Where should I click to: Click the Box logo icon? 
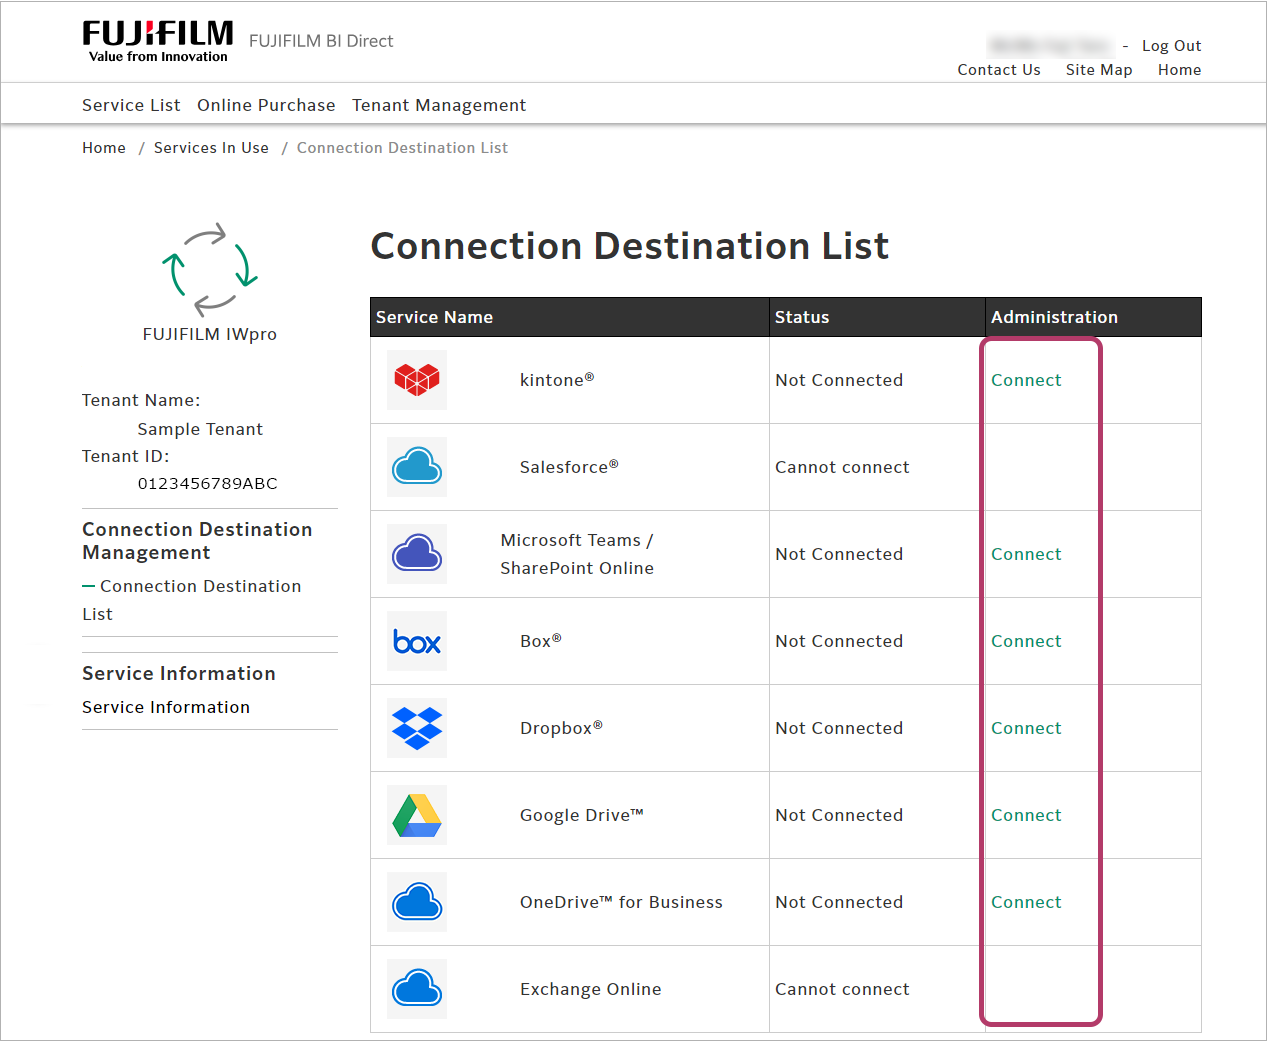[x=417, y=641]
